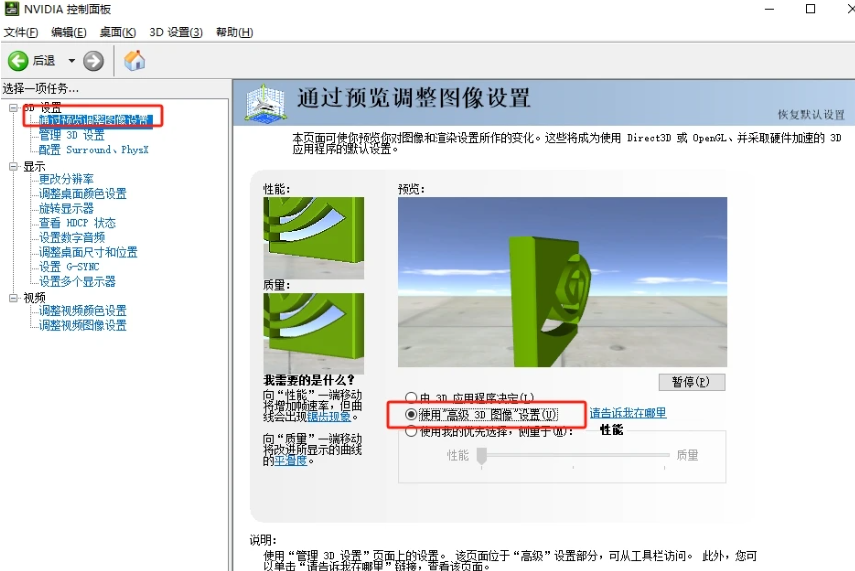The image size is (855, 571).
Task: Open 更改分辨率 task
Action: (x=66, y=179)
